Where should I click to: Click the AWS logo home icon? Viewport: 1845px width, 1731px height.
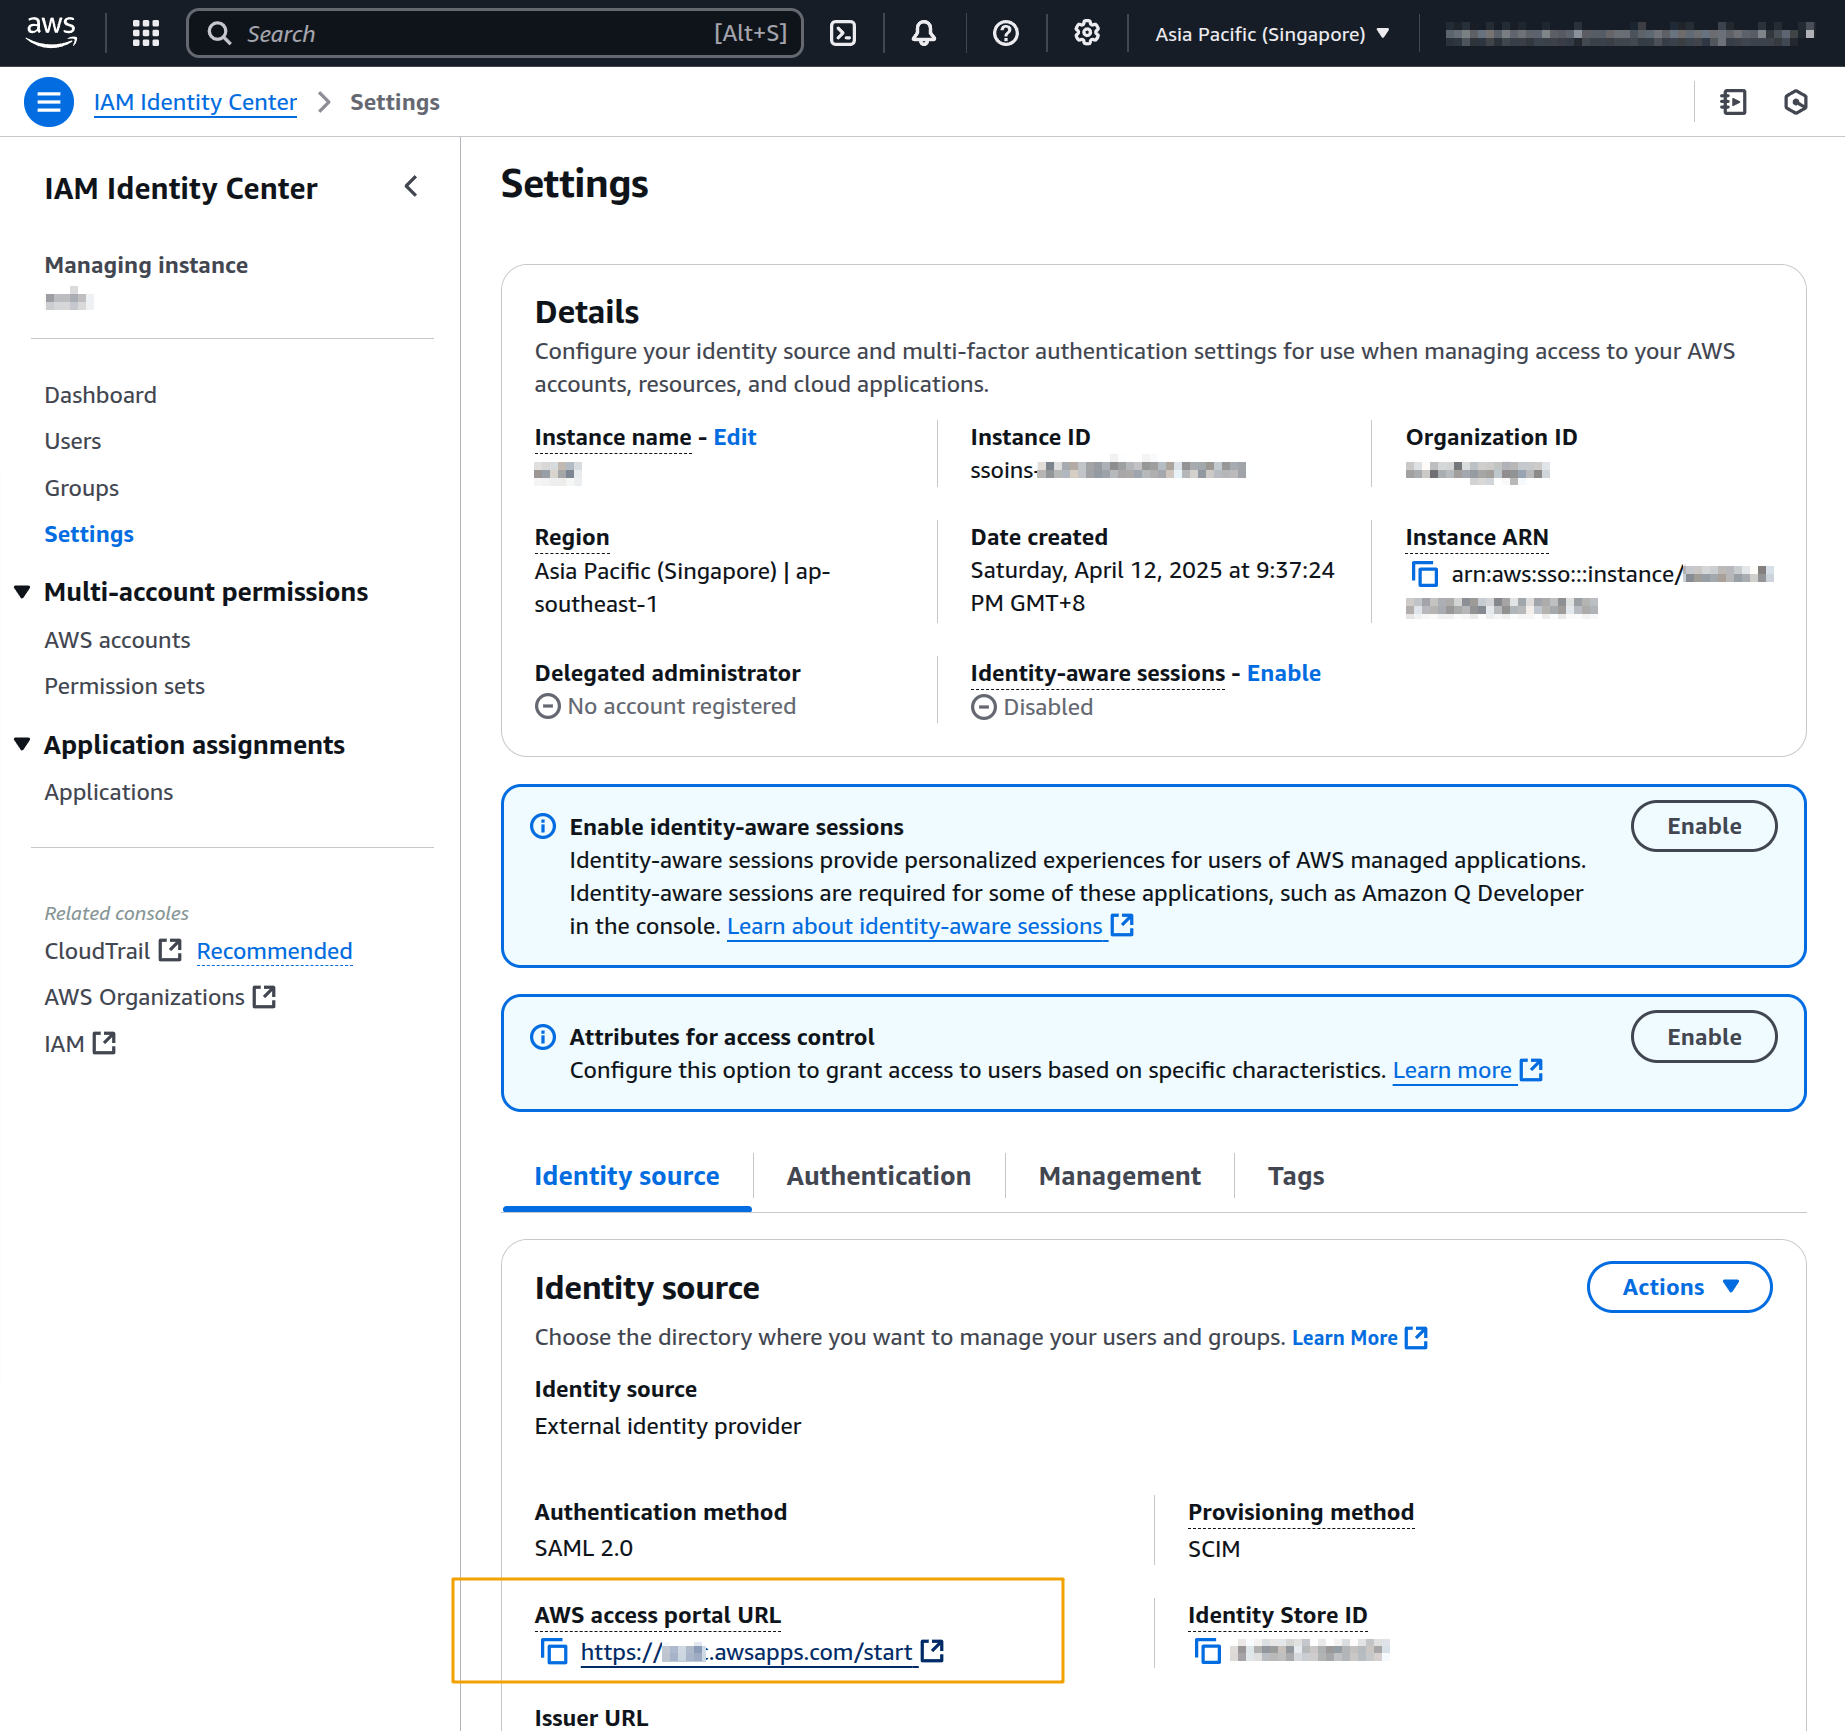click(51, 33)
